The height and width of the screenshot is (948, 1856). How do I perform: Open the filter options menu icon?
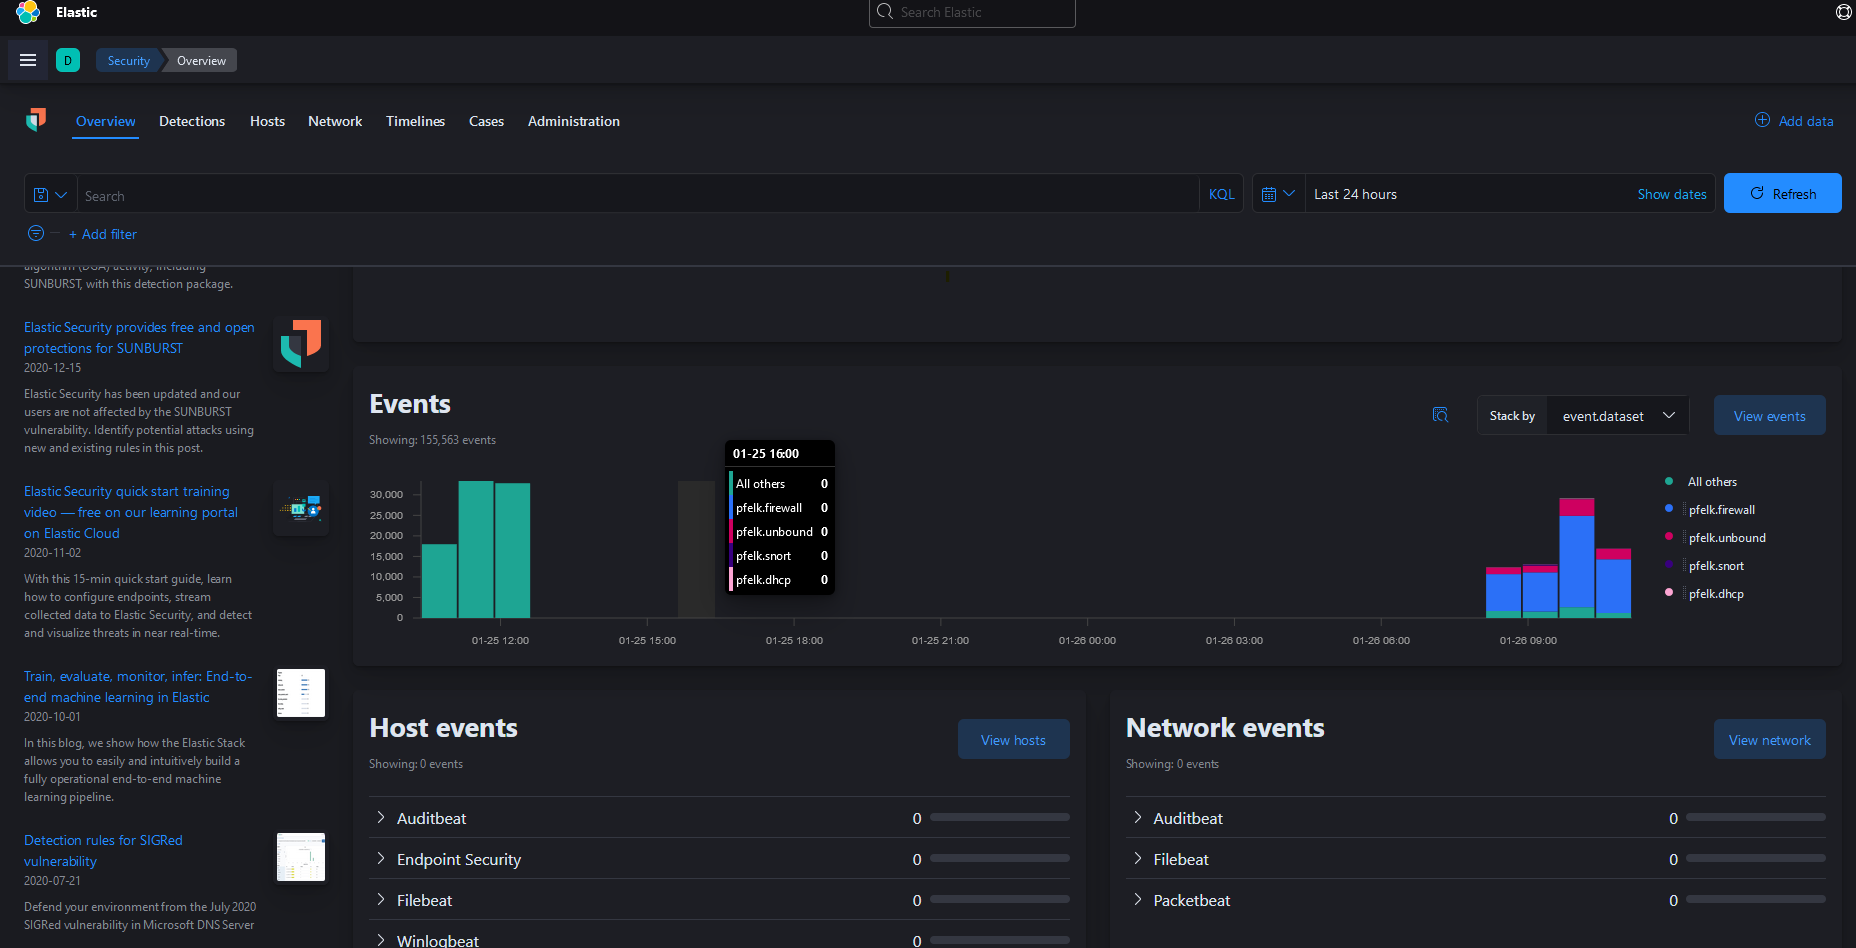click(x=36, y=233)
